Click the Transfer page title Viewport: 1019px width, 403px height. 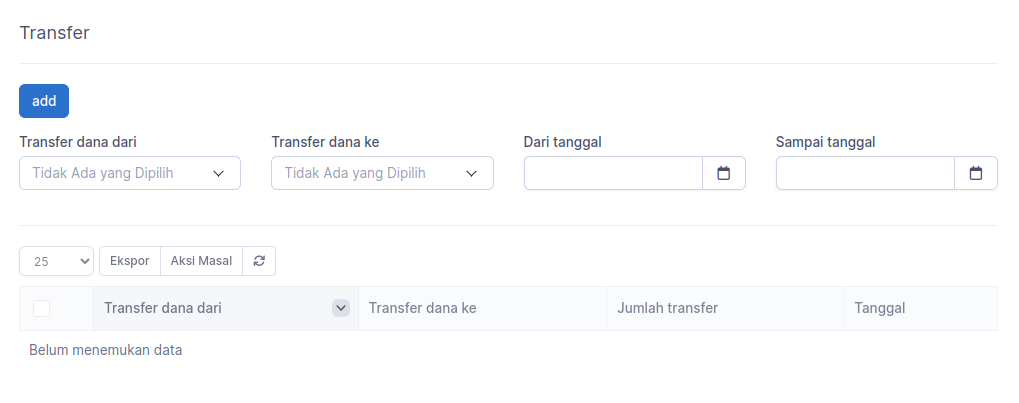pos(55,32)
